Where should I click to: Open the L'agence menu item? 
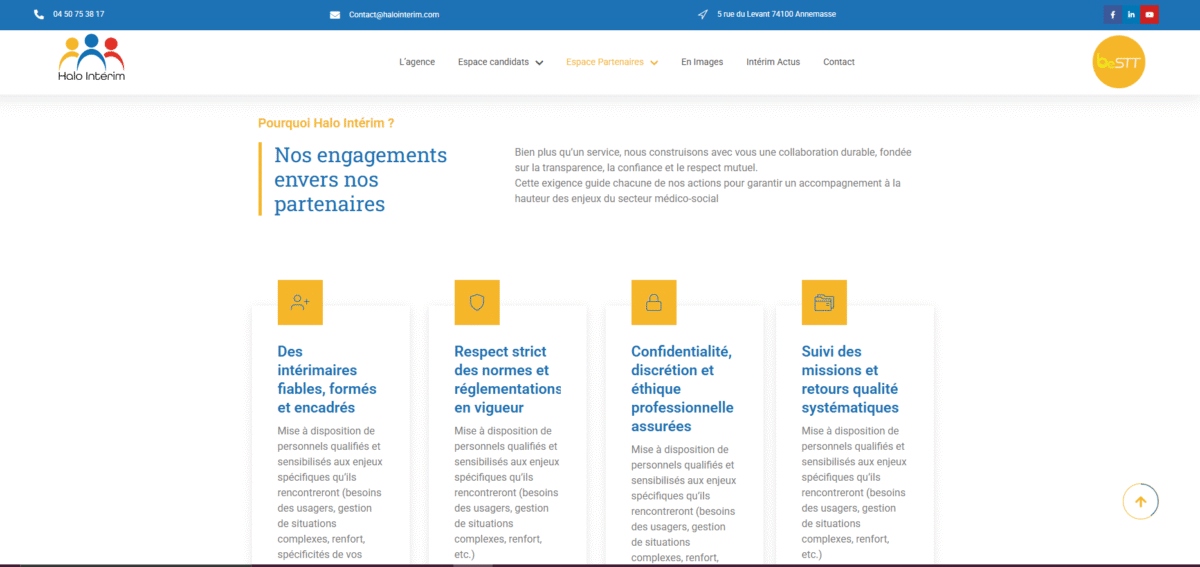pos(417,62)
